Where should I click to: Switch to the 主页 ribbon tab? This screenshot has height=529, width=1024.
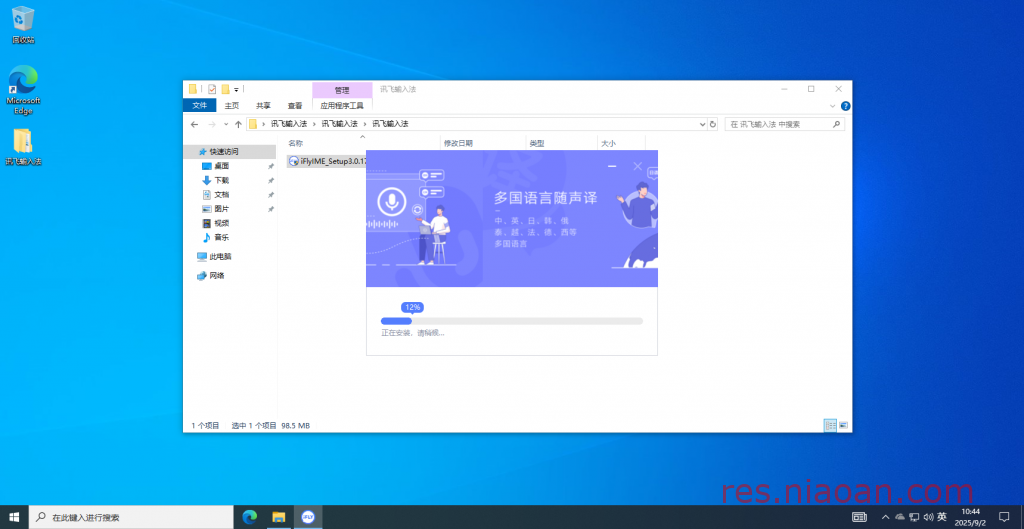pyautogui.click(x=232, y=105)
